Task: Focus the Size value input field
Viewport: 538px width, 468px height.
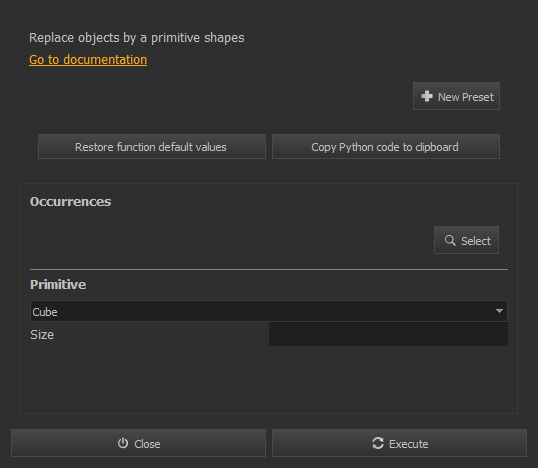Action: pyautogui.click(x=388, y=334)
